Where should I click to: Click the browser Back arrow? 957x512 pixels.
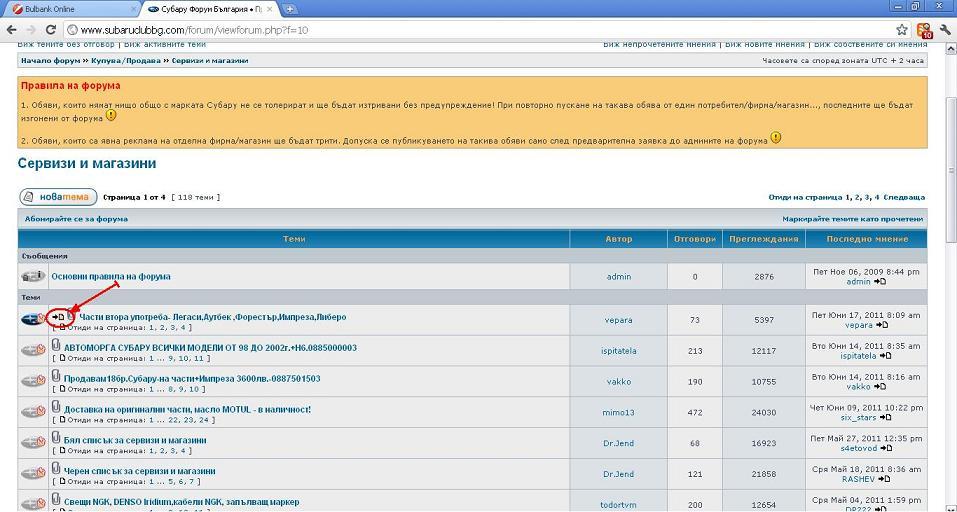12,30
